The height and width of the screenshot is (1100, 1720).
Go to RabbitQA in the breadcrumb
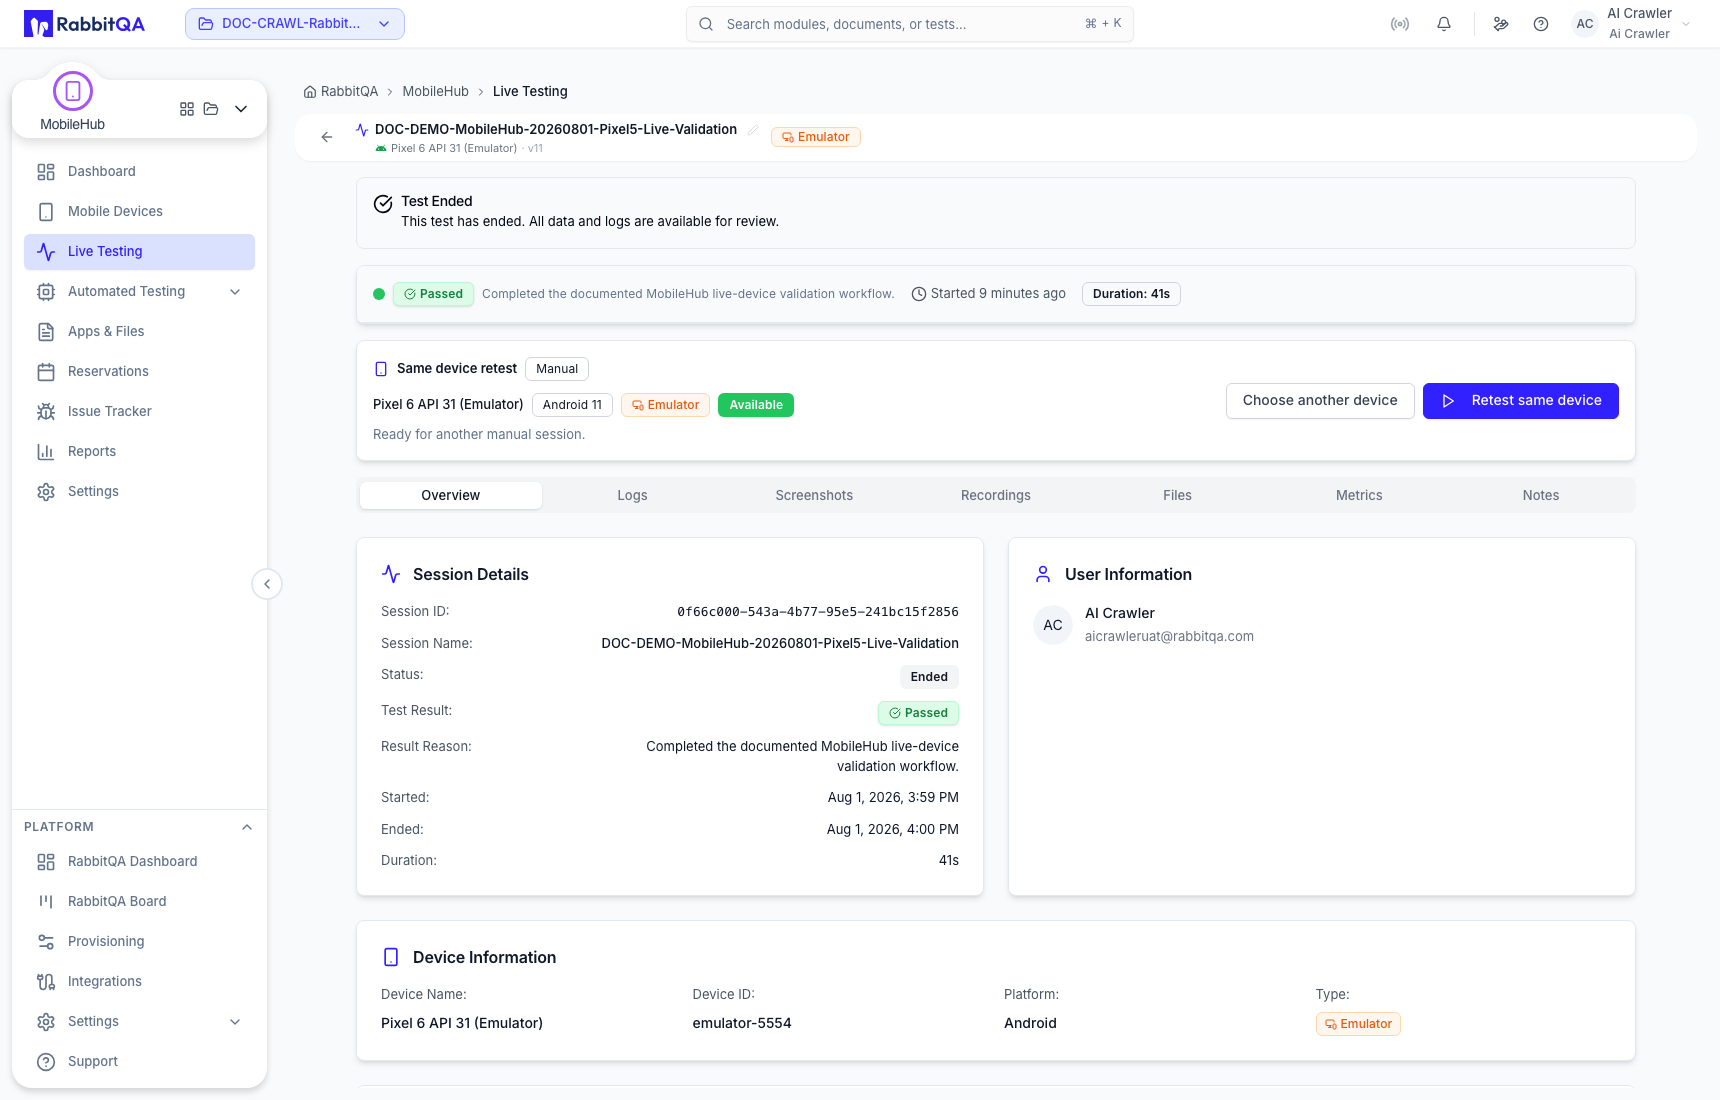point(349,92)
